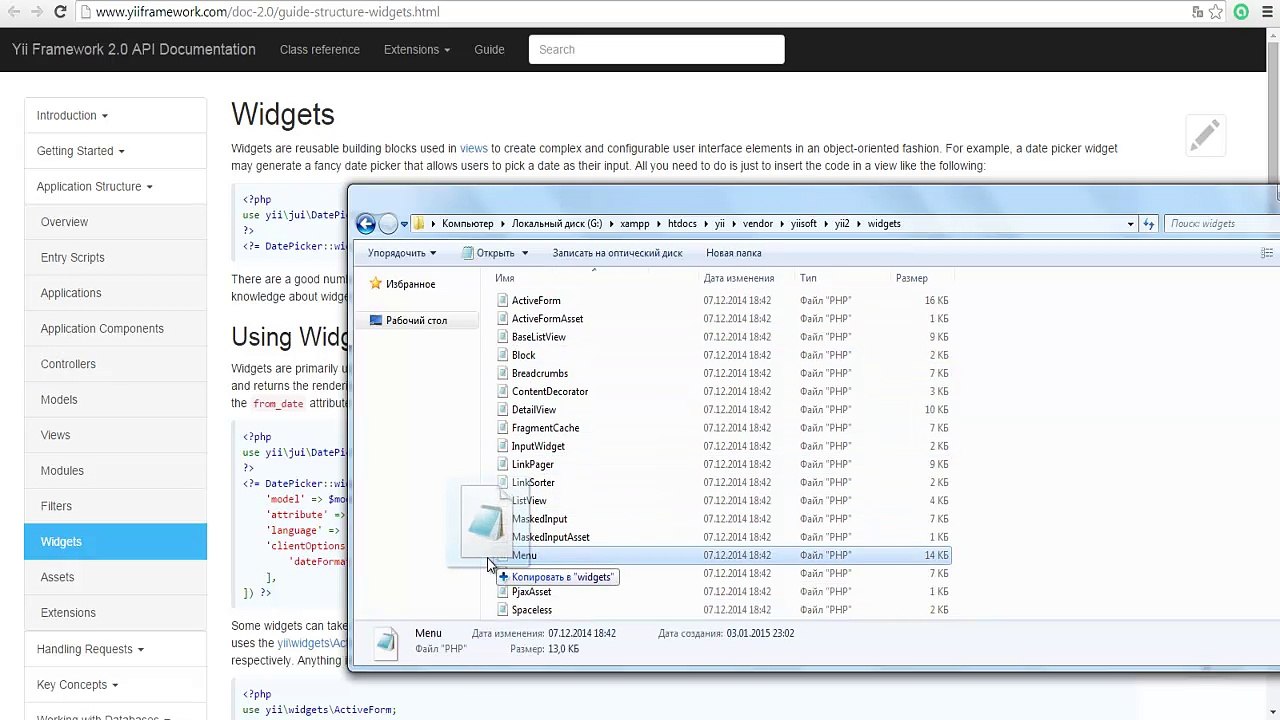
Task: Click the Поиск: widgets search box
Action: click(1220, 224)
